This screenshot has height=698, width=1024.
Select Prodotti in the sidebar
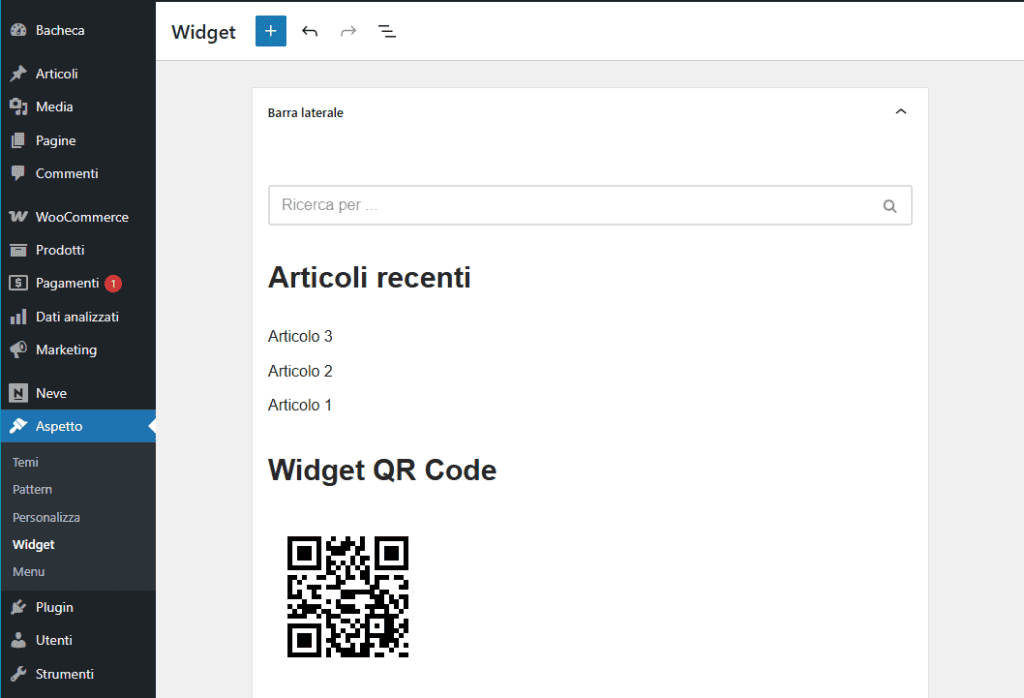[55, 249]
